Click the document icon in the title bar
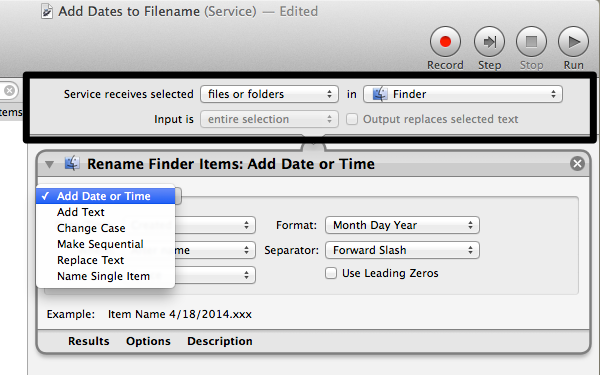600x375 pixels. click(47, 11)
